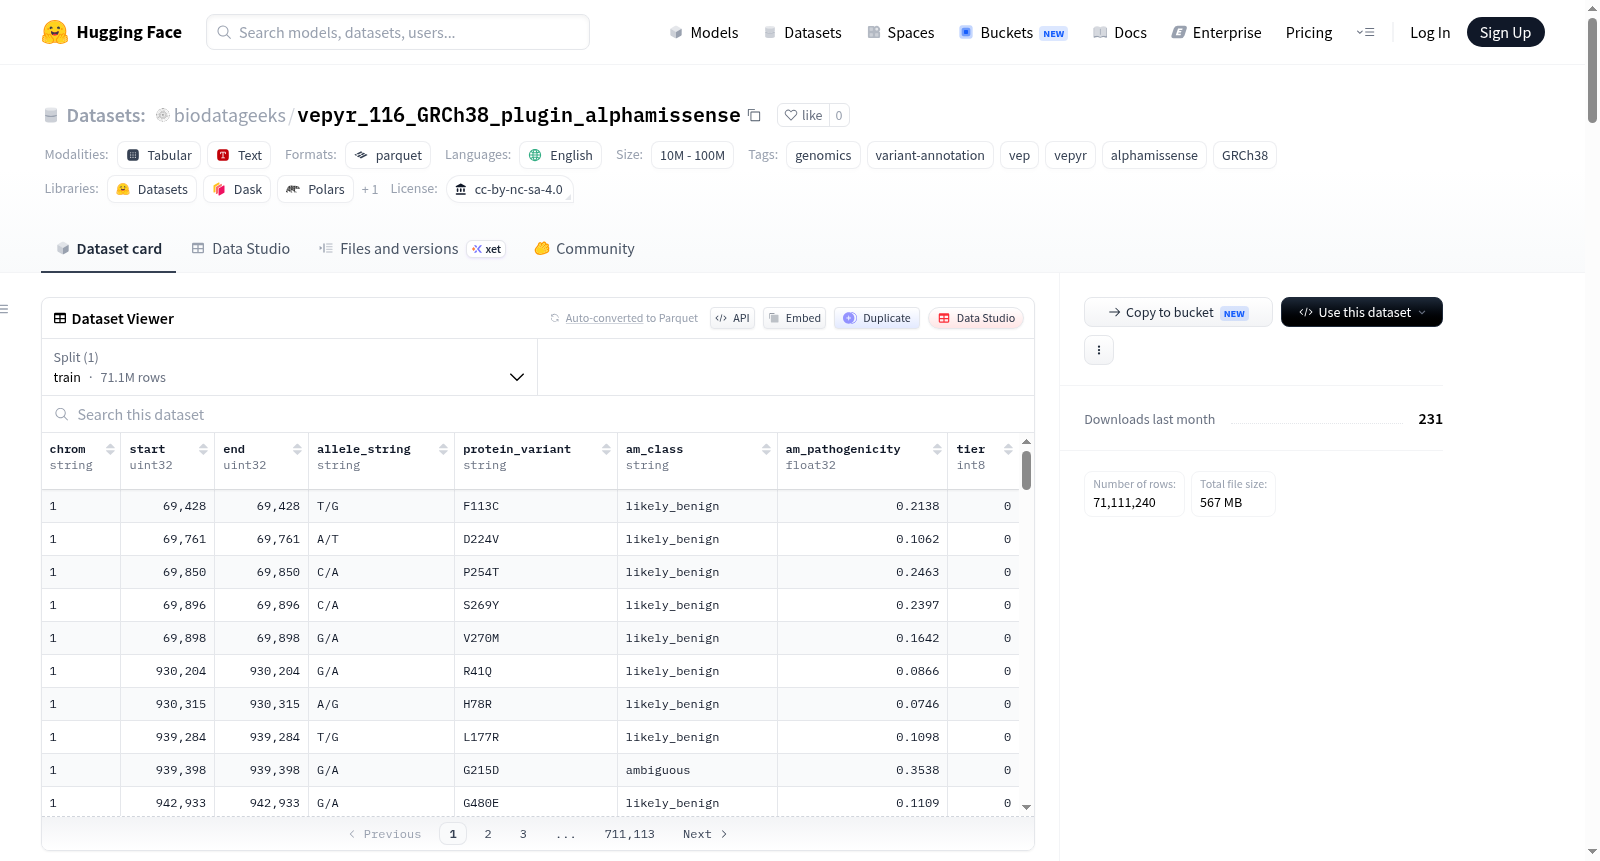The width and height of the screenshot is (1600, 861).
Task: Click Copy to bucket button
Action: coord(1178,312)
